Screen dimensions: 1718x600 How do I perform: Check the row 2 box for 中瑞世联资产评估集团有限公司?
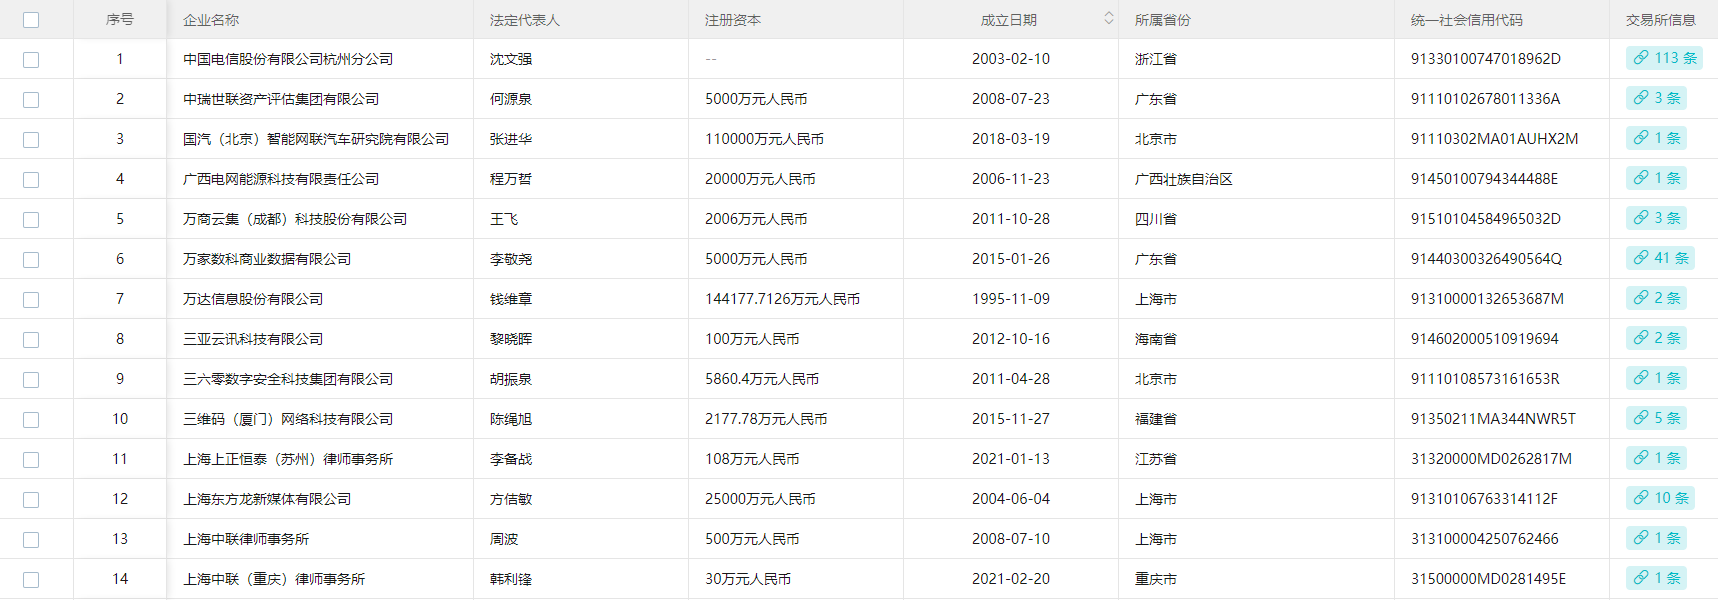(31, 100)
